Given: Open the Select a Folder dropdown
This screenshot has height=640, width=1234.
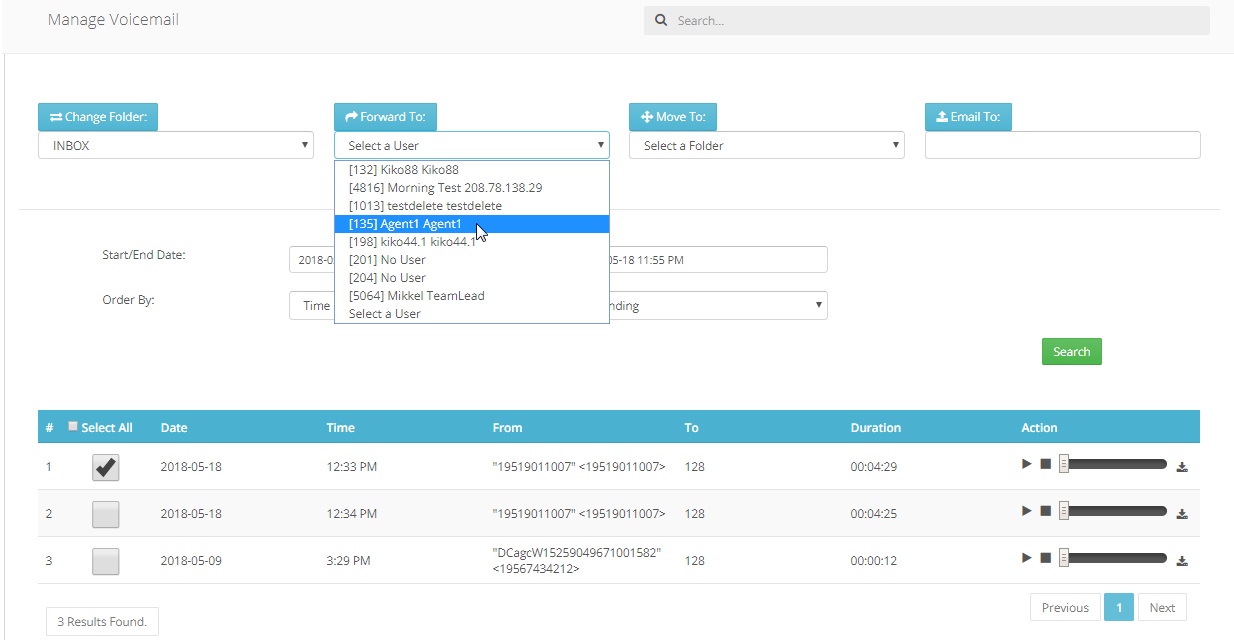Looking at the screenshot, I should click(x=767, y=145).
